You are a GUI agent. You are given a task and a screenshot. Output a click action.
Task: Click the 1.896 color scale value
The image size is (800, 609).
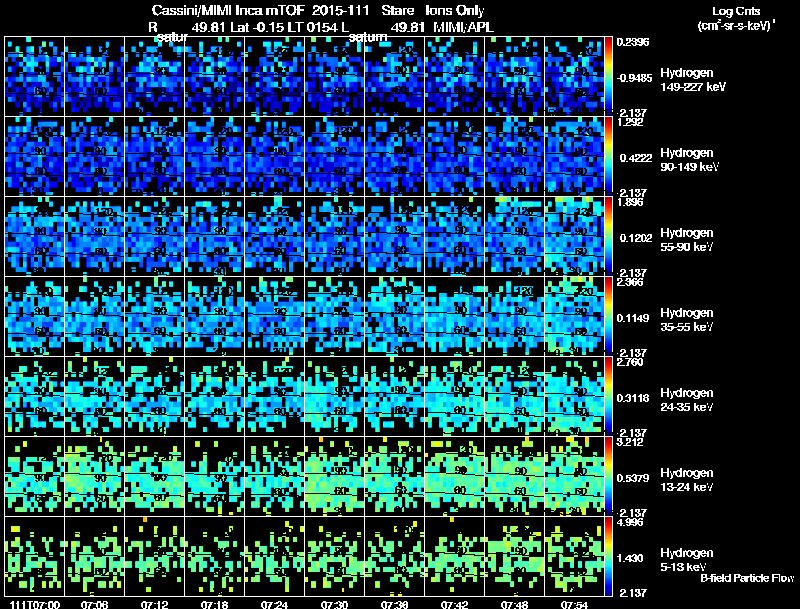coord(630,202)
